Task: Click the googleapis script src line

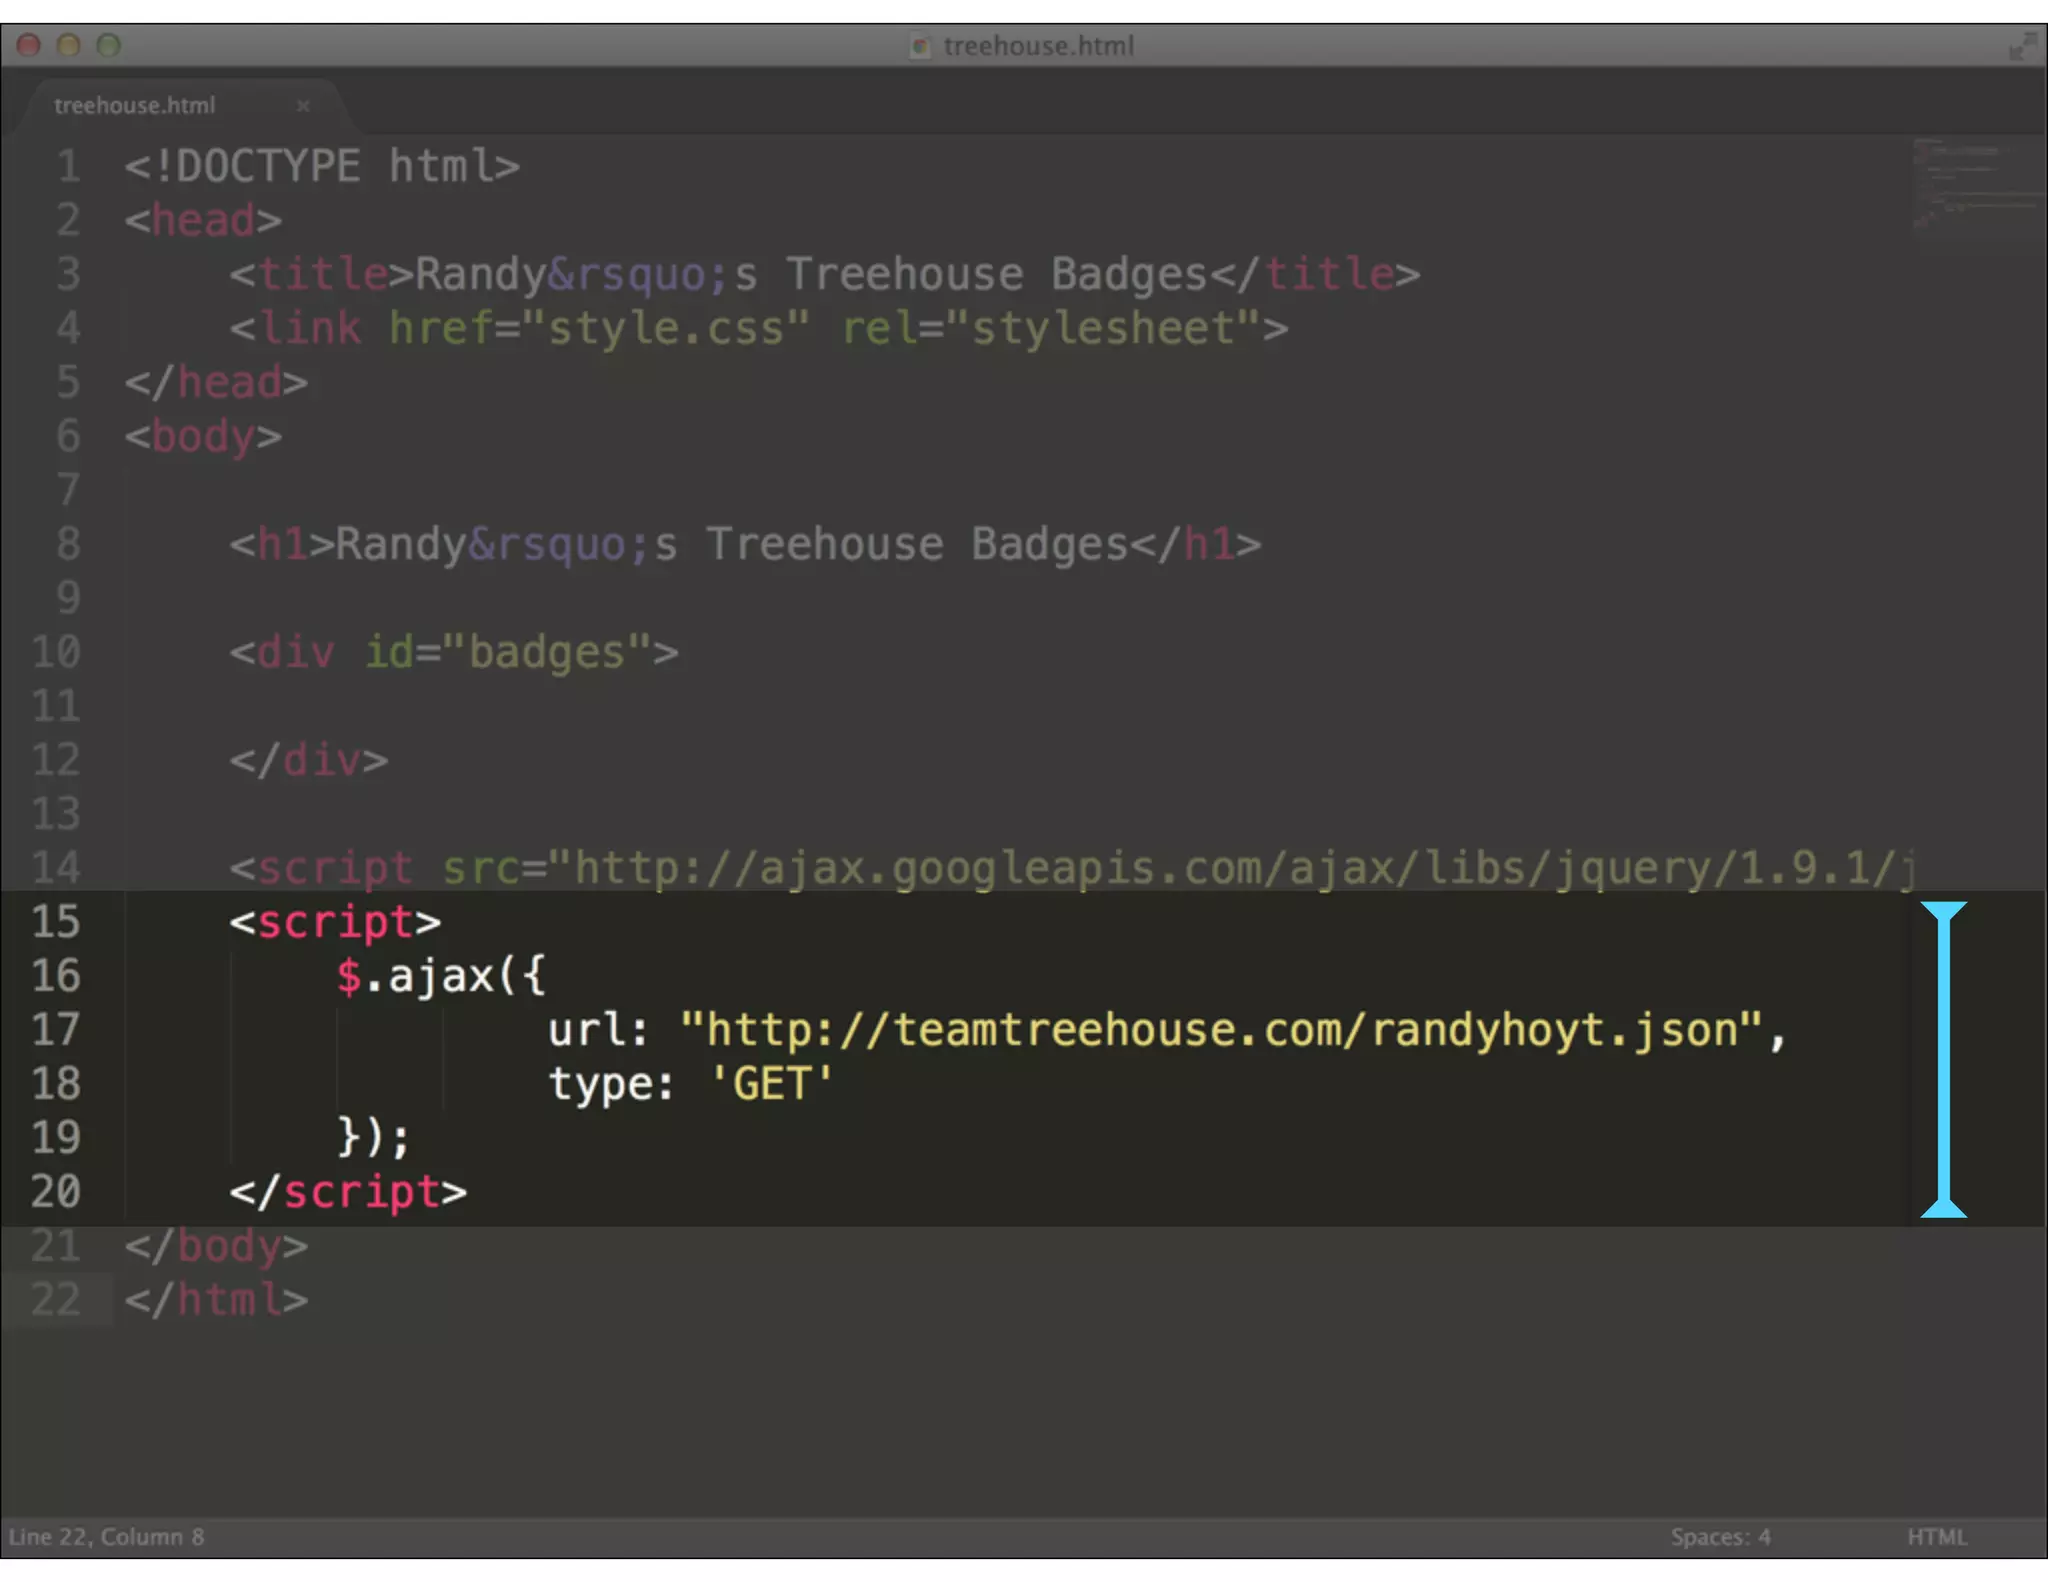Action: [1072, 867]
